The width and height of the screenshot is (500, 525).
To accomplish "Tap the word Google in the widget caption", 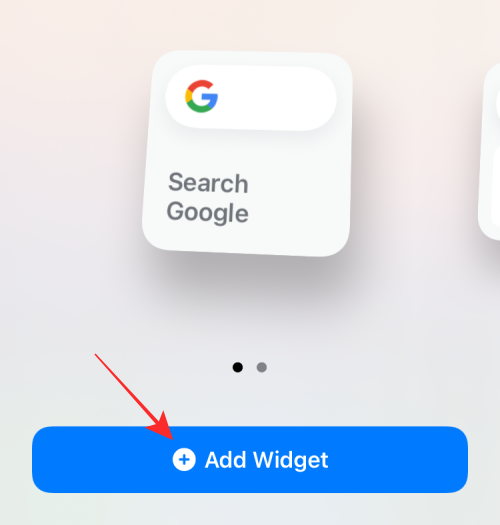I will click(208, 213).
